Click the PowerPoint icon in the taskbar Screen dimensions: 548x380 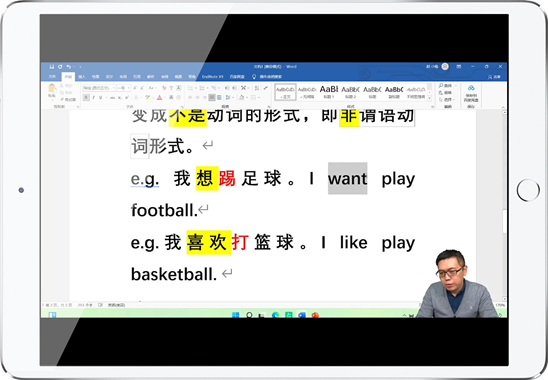pyautogui.click(x=315, y=315)
